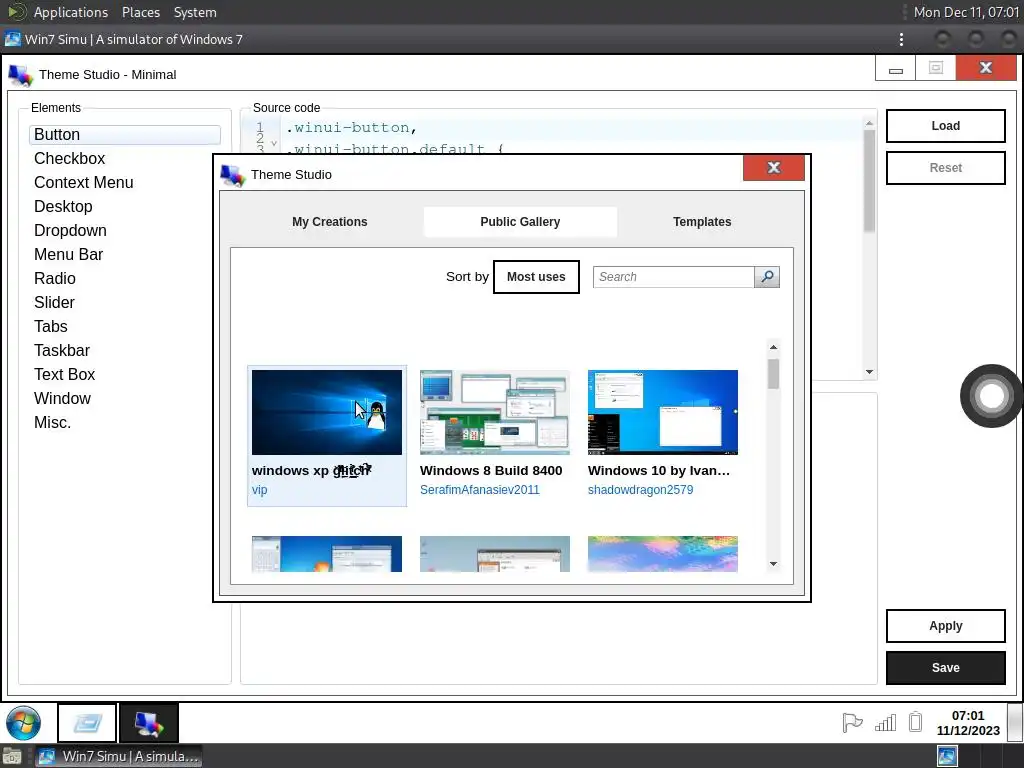This screenshot has width=1024, height=768.
Task: Select the Windows 10 by Ivan thumbnail
Action: click(x=663, y=413)
